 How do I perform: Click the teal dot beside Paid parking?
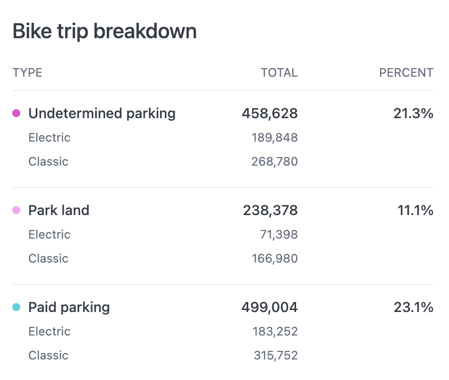click(x=16, y=307)
